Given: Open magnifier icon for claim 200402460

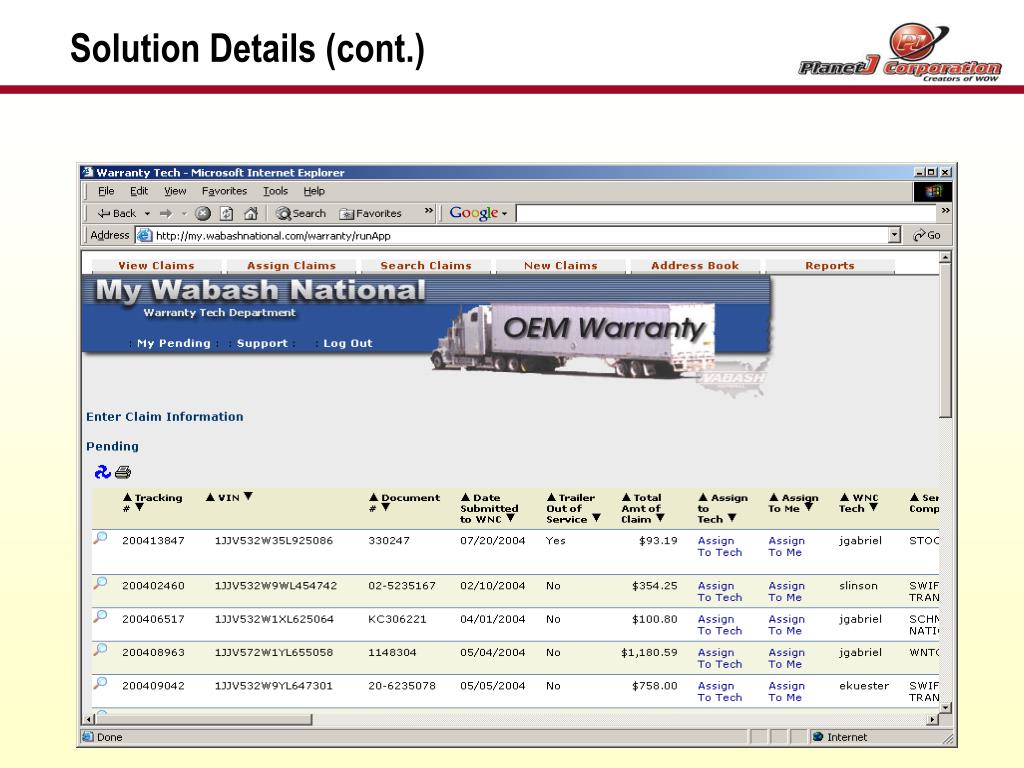Looking at the screenshot, I should pyautogui.click(x=101, y=584).
